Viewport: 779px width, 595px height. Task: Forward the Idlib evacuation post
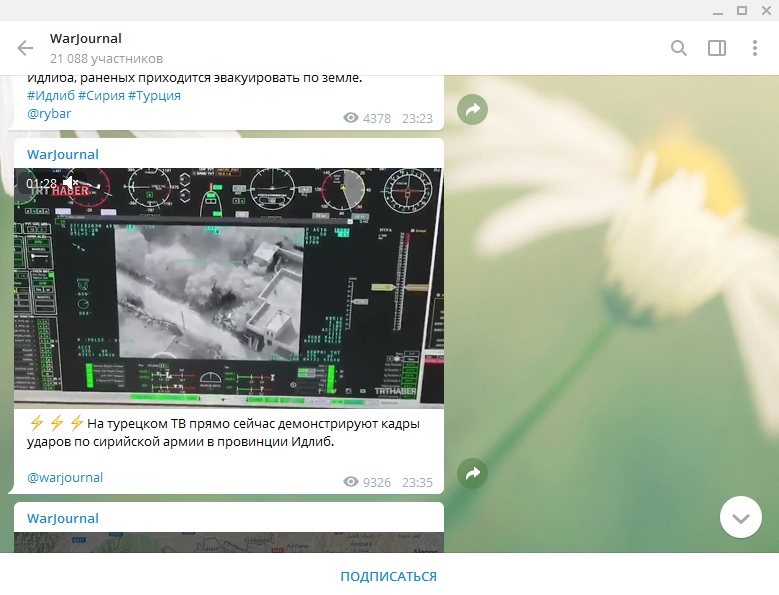point(472,110)
